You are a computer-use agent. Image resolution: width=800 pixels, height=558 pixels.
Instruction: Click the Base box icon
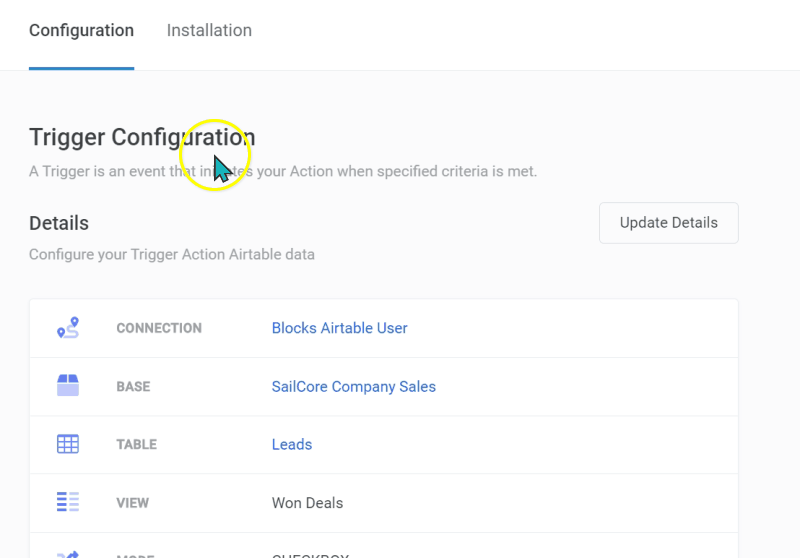(67, 386)
